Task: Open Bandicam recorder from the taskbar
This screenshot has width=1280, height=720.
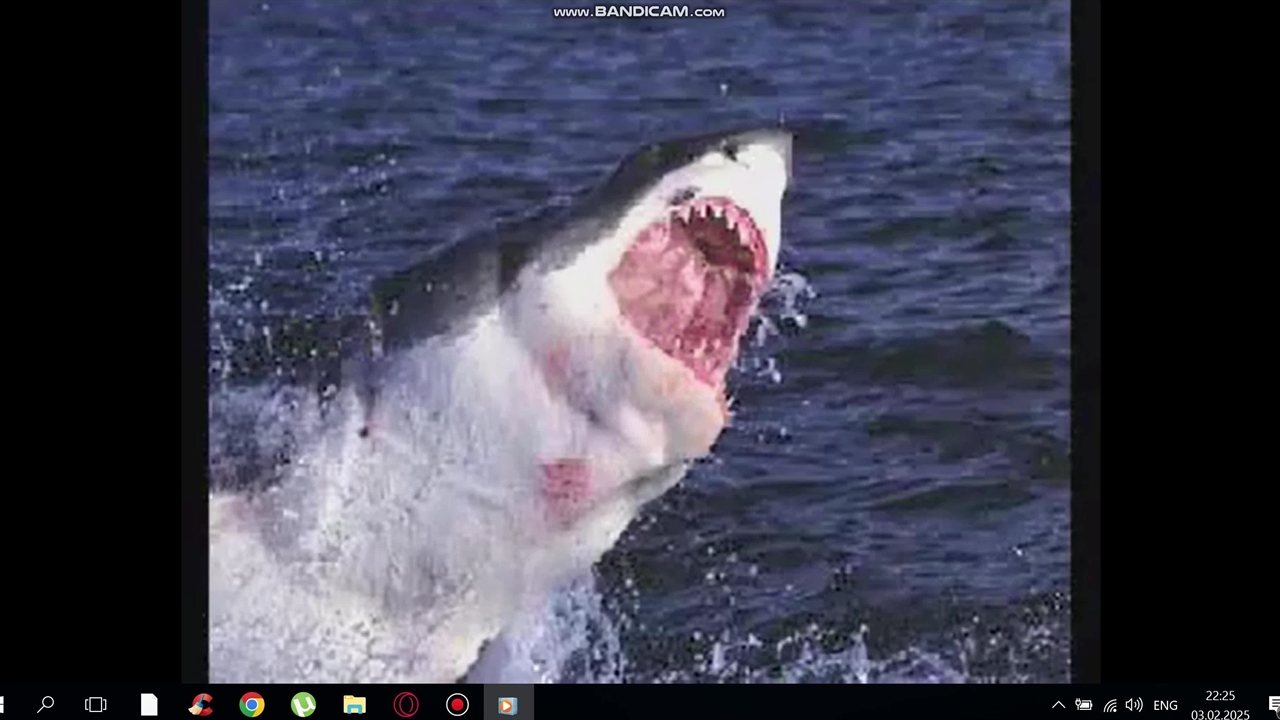Action: pyautogui.click(x=457, y=705)
